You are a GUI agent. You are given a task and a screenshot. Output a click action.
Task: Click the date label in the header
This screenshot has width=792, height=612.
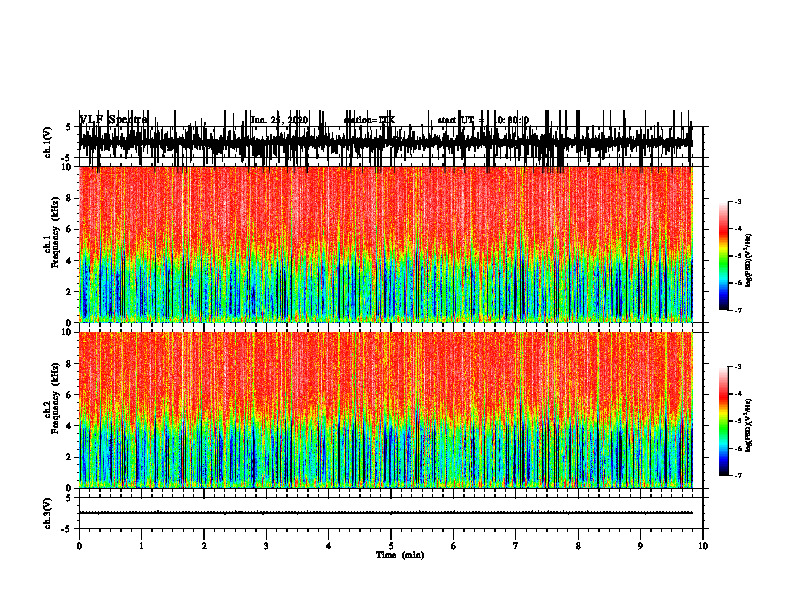(x=279, y=120)
